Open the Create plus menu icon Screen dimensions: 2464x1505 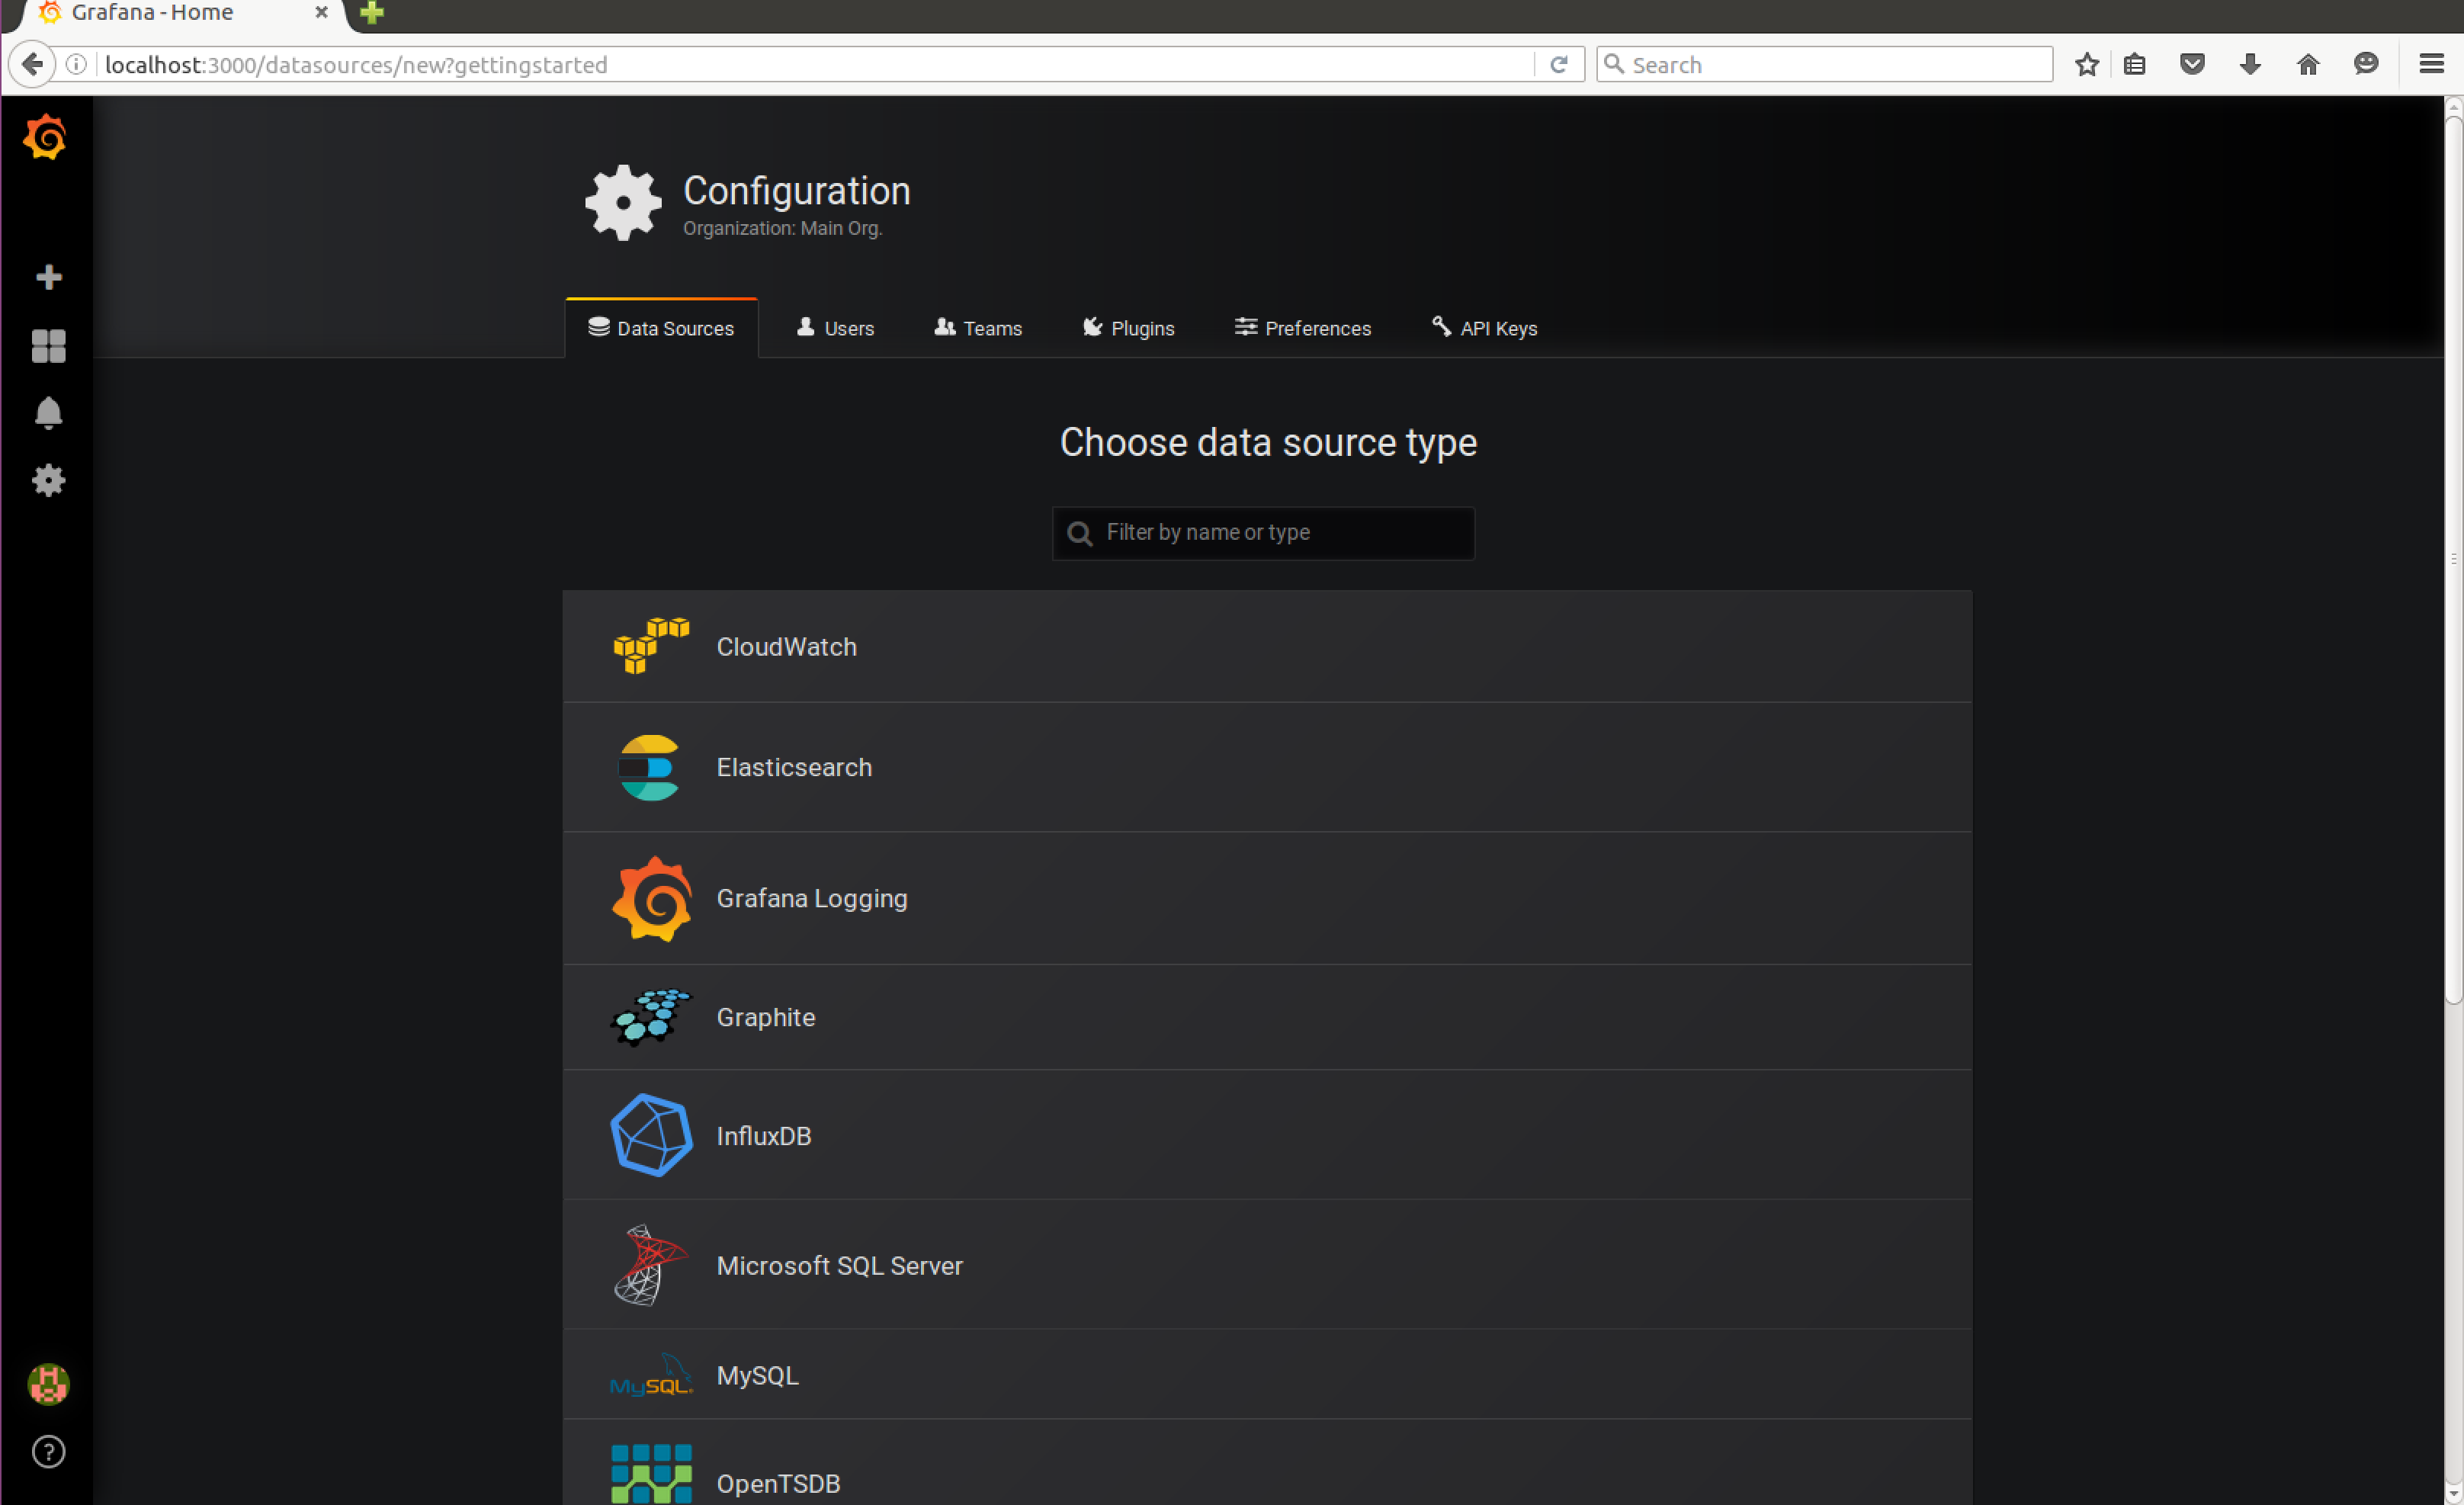click(48, 277)
